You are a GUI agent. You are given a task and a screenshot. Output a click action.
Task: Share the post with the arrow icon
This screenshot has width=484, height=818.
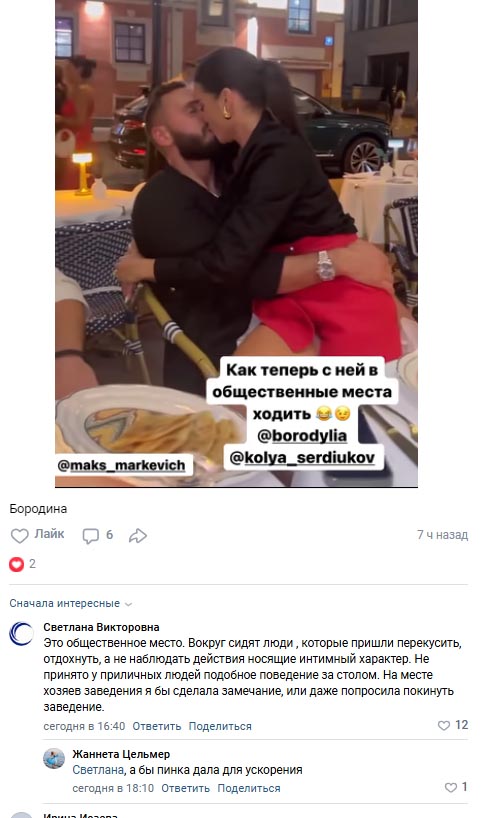[x=138, y=535]
